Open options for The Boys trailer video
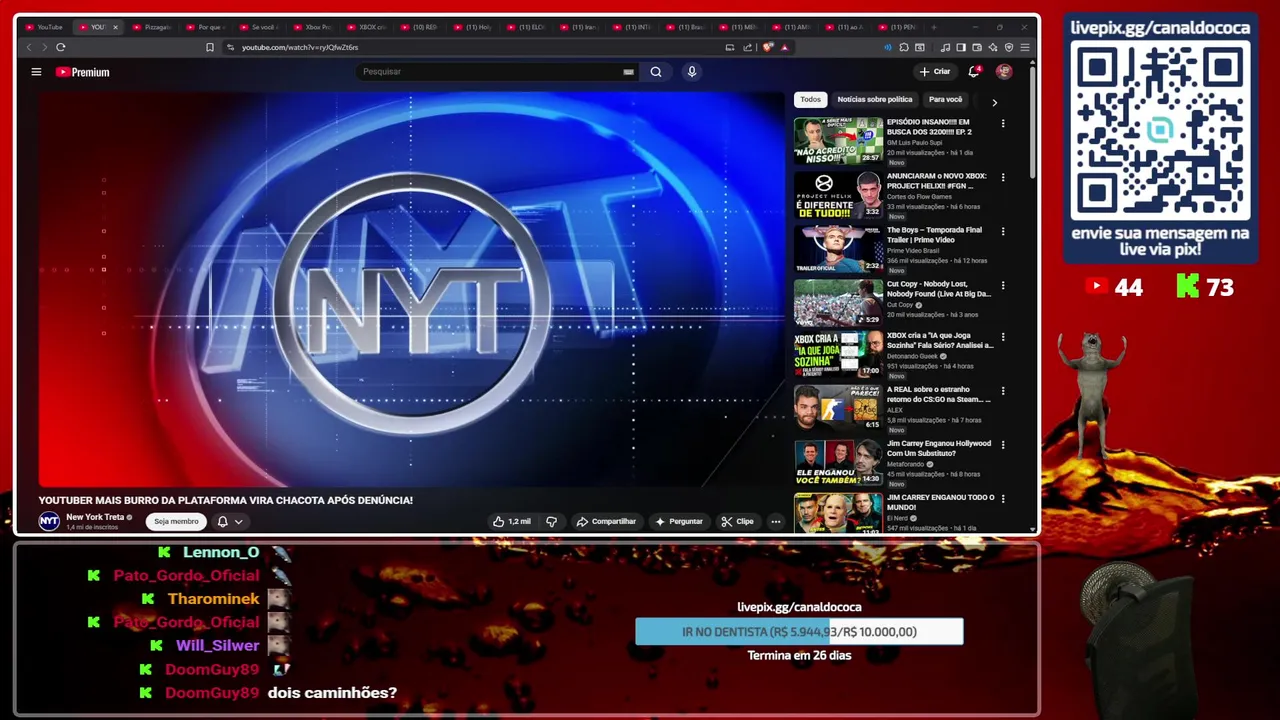The height and width of the screenshot is (720, 1280). pyautogui.click(x=1003, y=232)
